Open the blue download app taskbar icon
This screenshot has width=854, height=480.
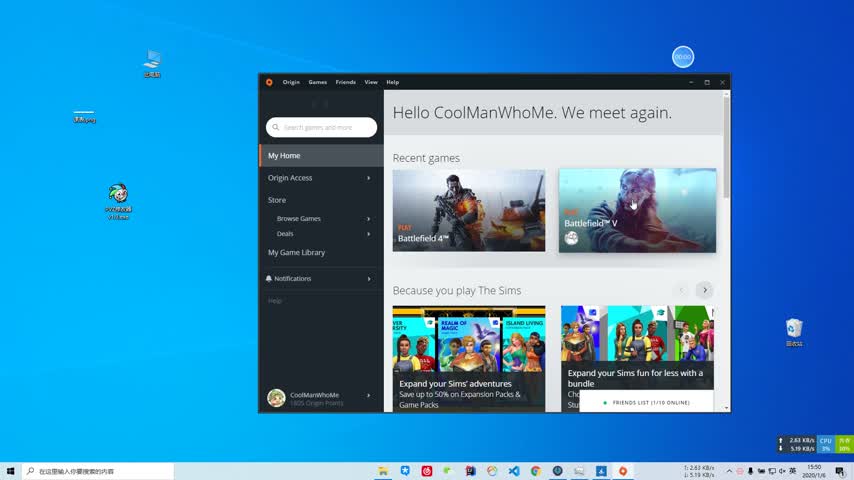coord(601,471)
